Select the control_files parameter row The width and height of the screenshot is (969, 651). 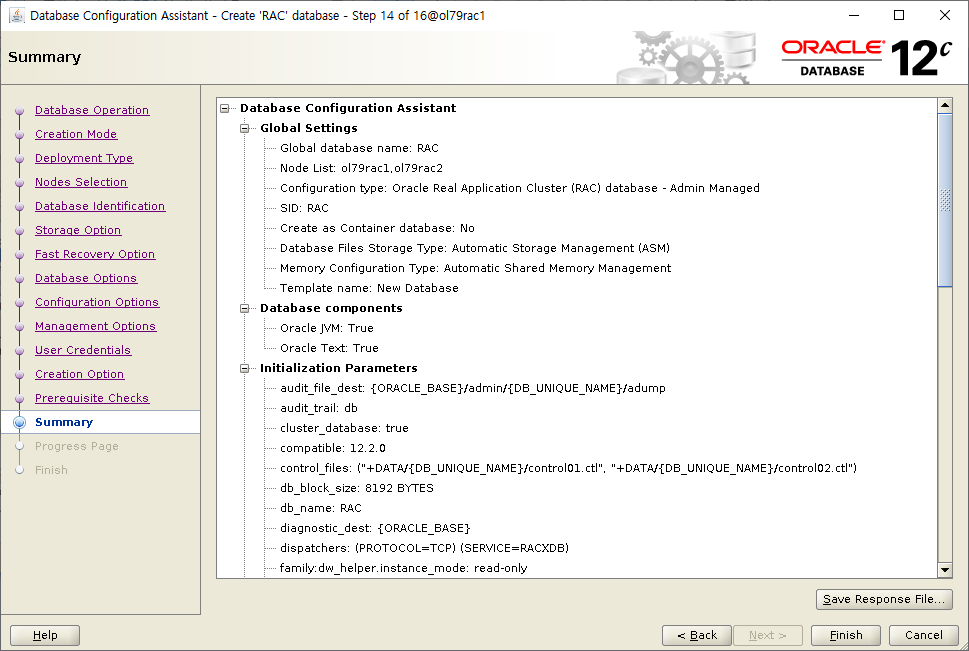[x=569, y=468]
